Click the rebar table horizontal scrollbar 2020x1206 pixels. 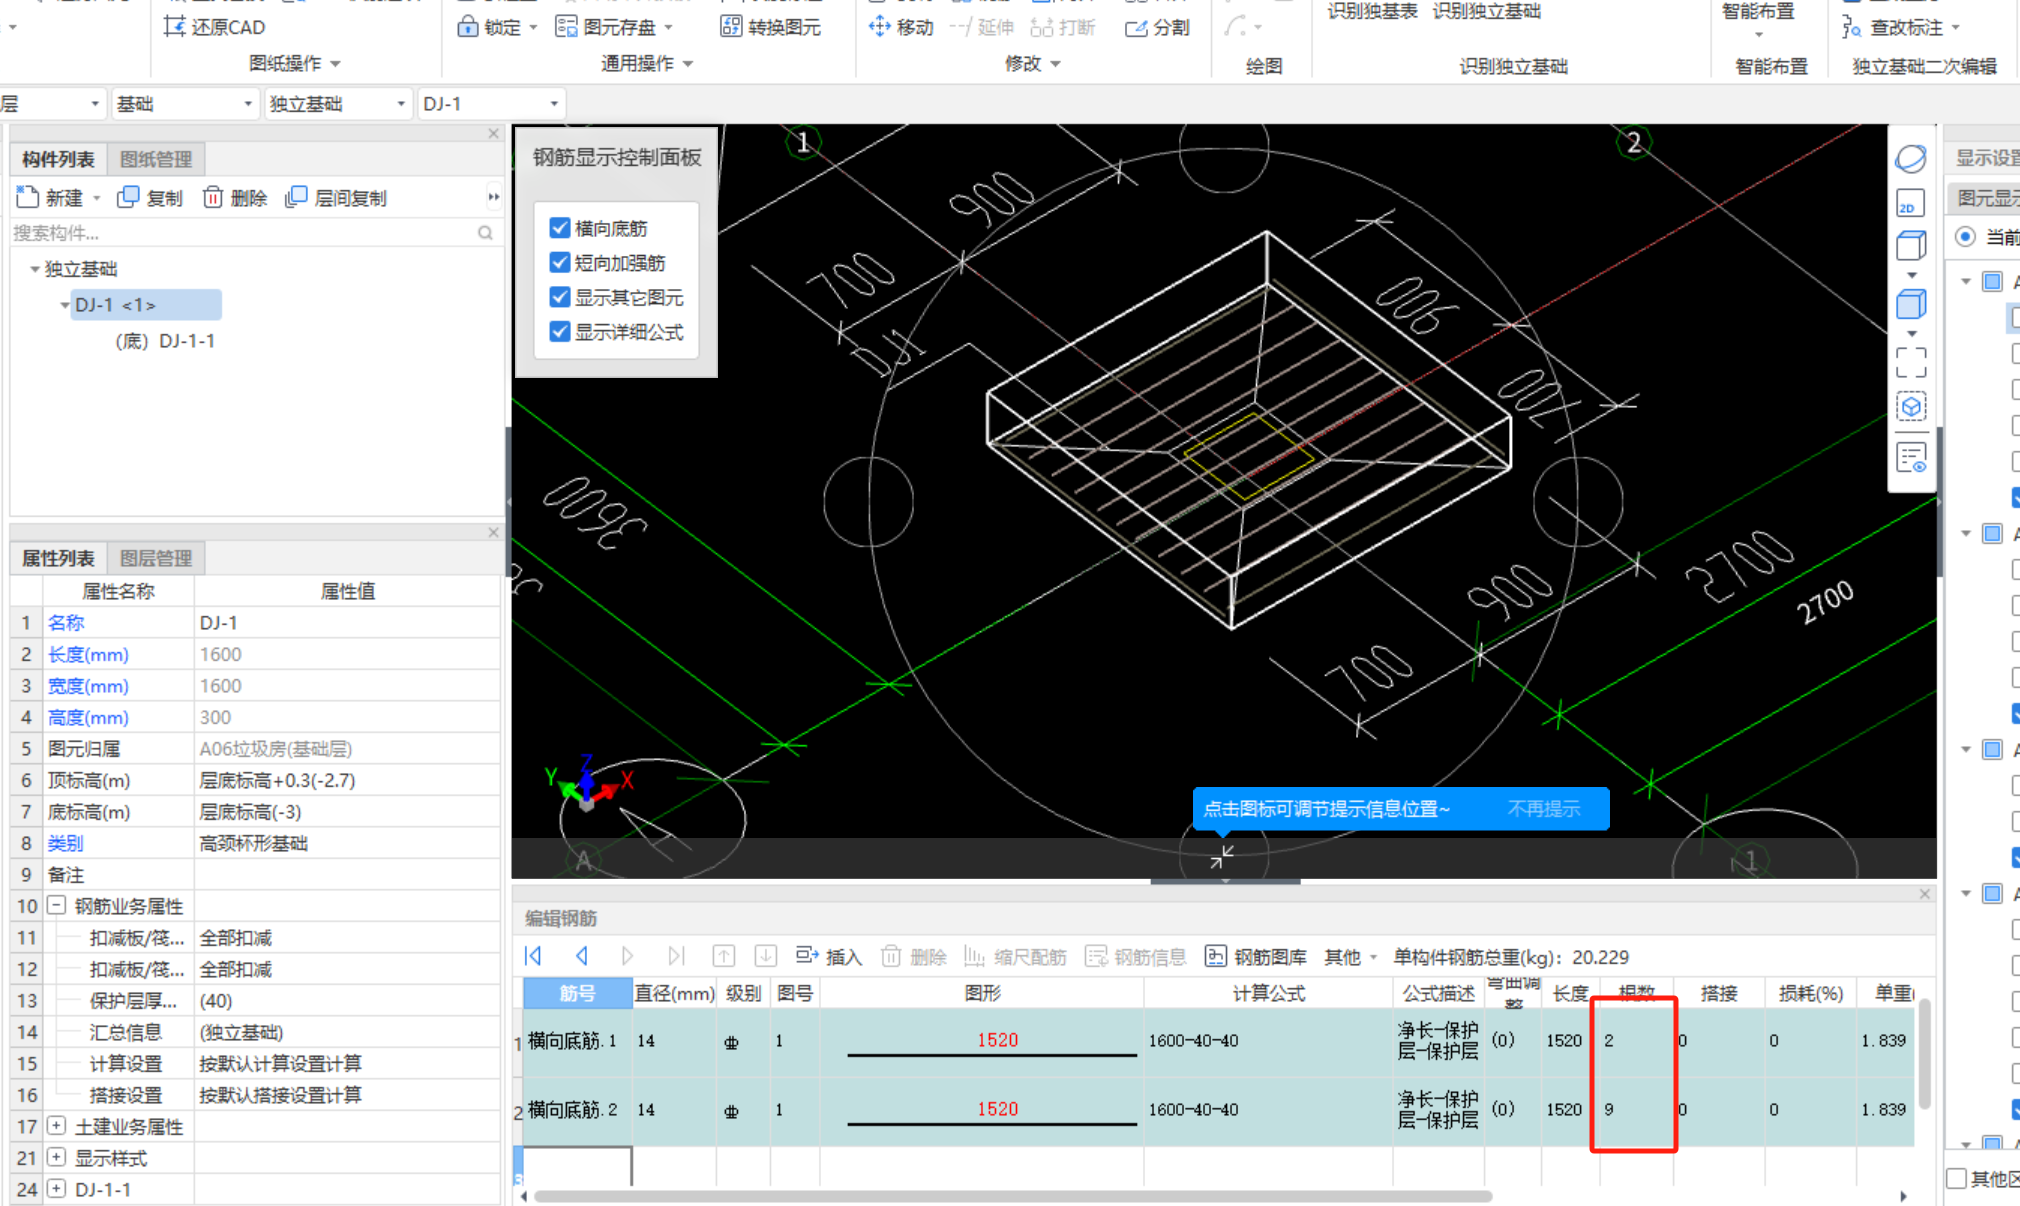1012,1196
